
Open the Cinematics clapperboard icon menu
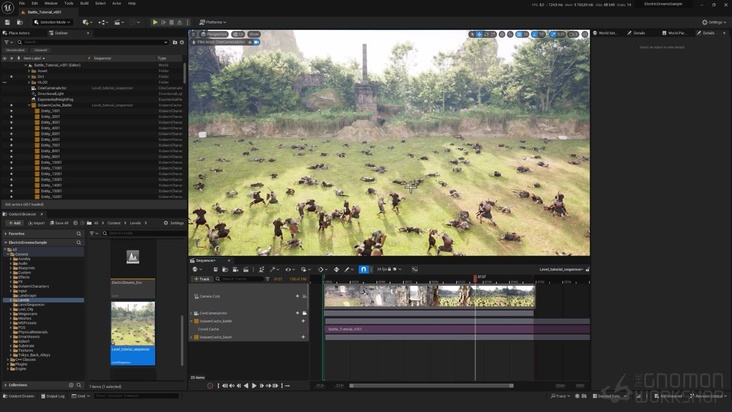(x=120, y=22)
